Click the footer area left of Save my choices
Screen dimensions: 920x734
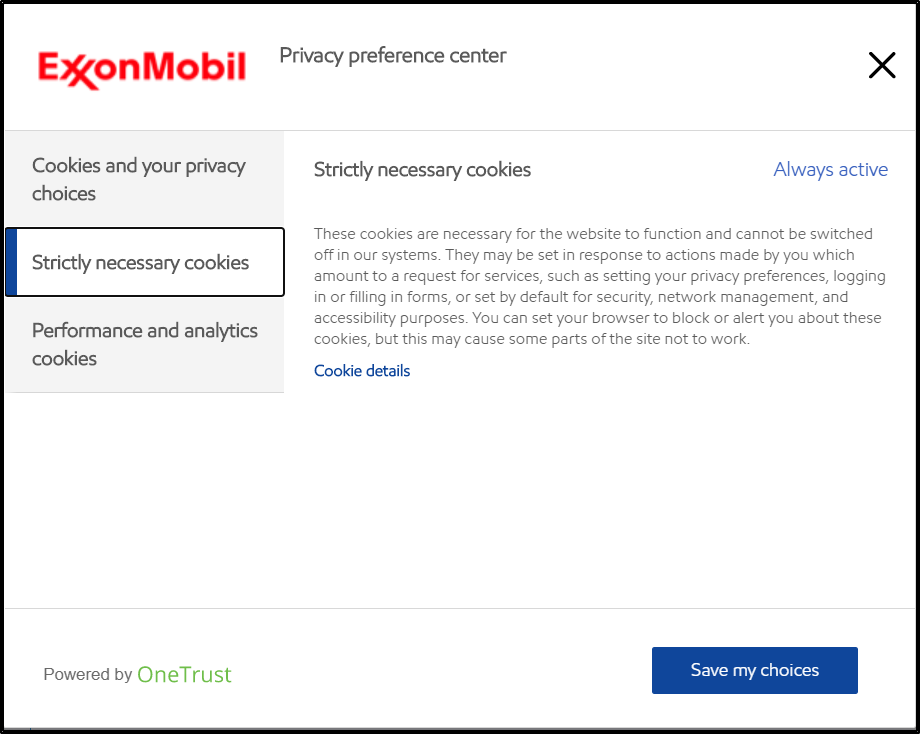coord(440,670)
